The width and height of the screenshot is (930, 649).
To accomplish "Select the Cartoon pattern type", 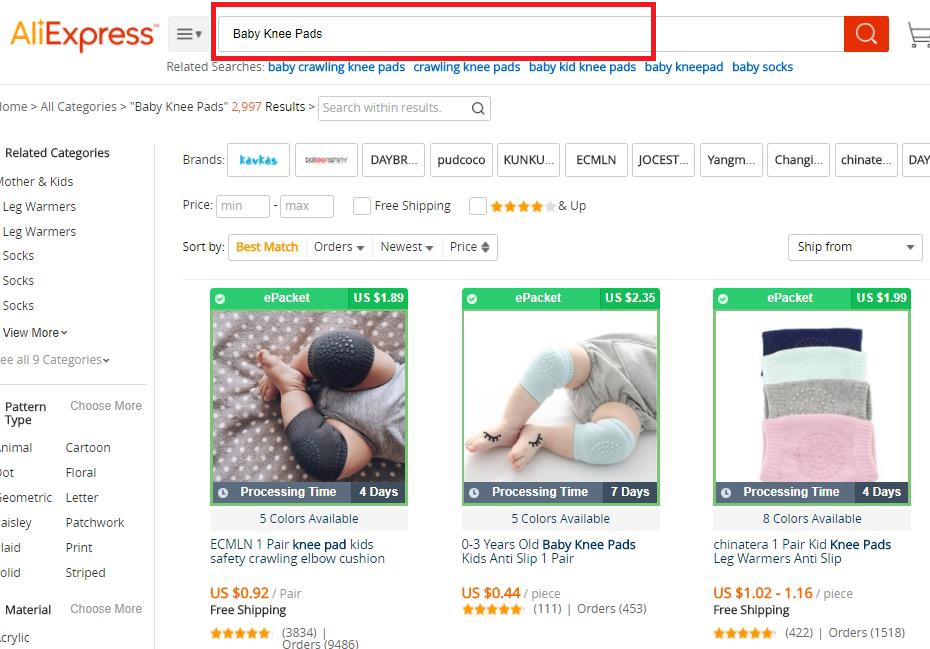I will (x=88, y=448).
